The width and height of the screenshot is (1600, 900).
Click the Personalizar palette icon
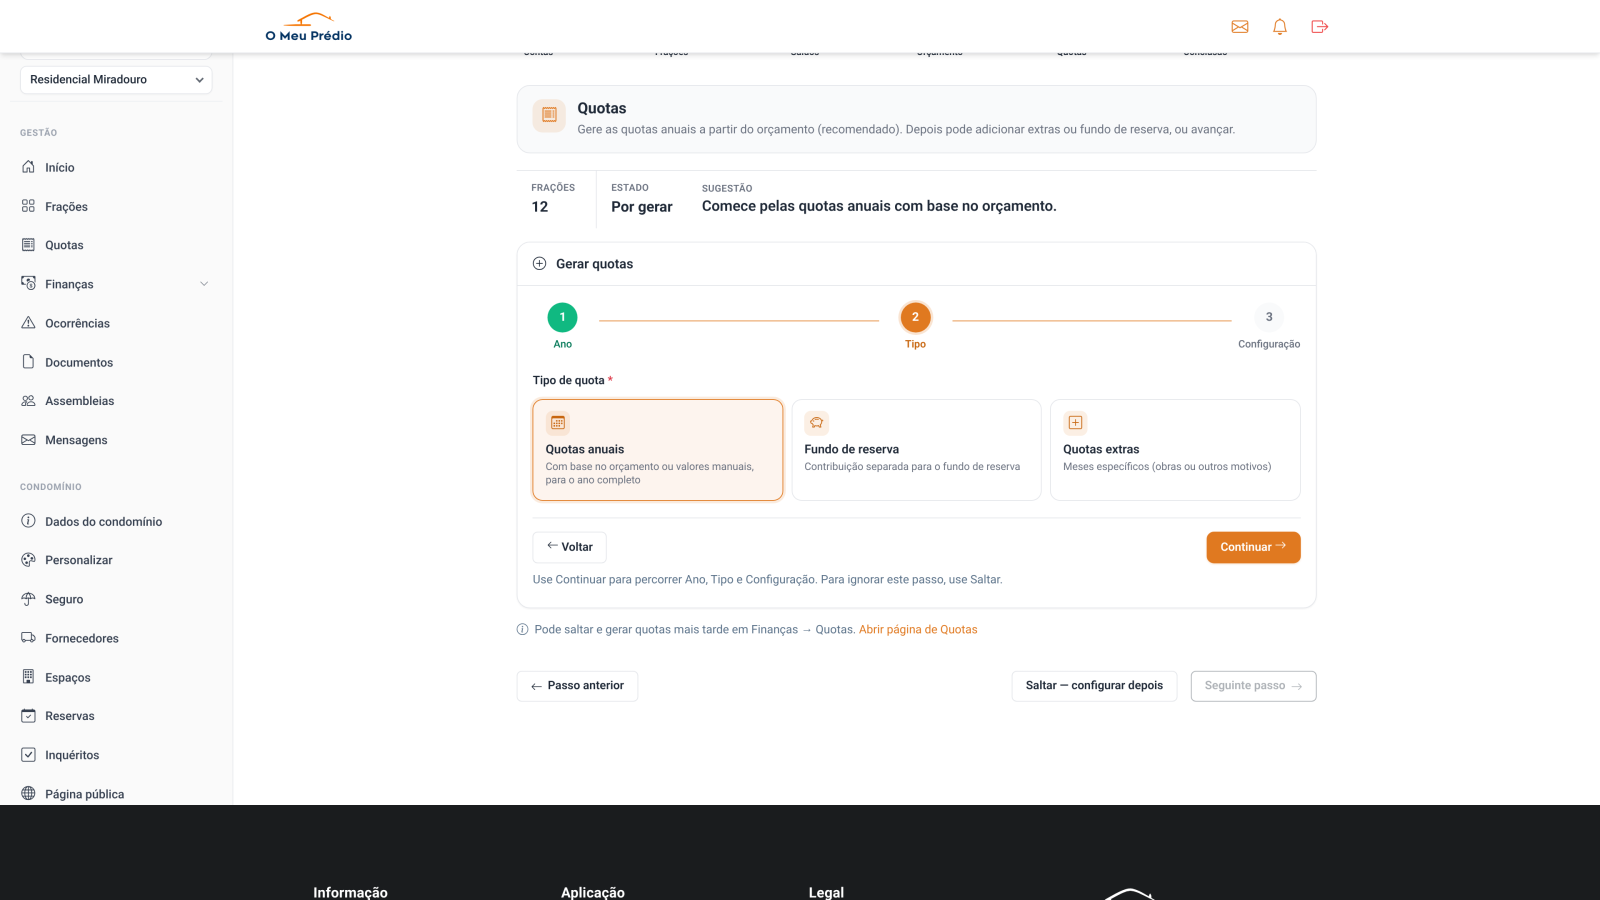point(28,560)
